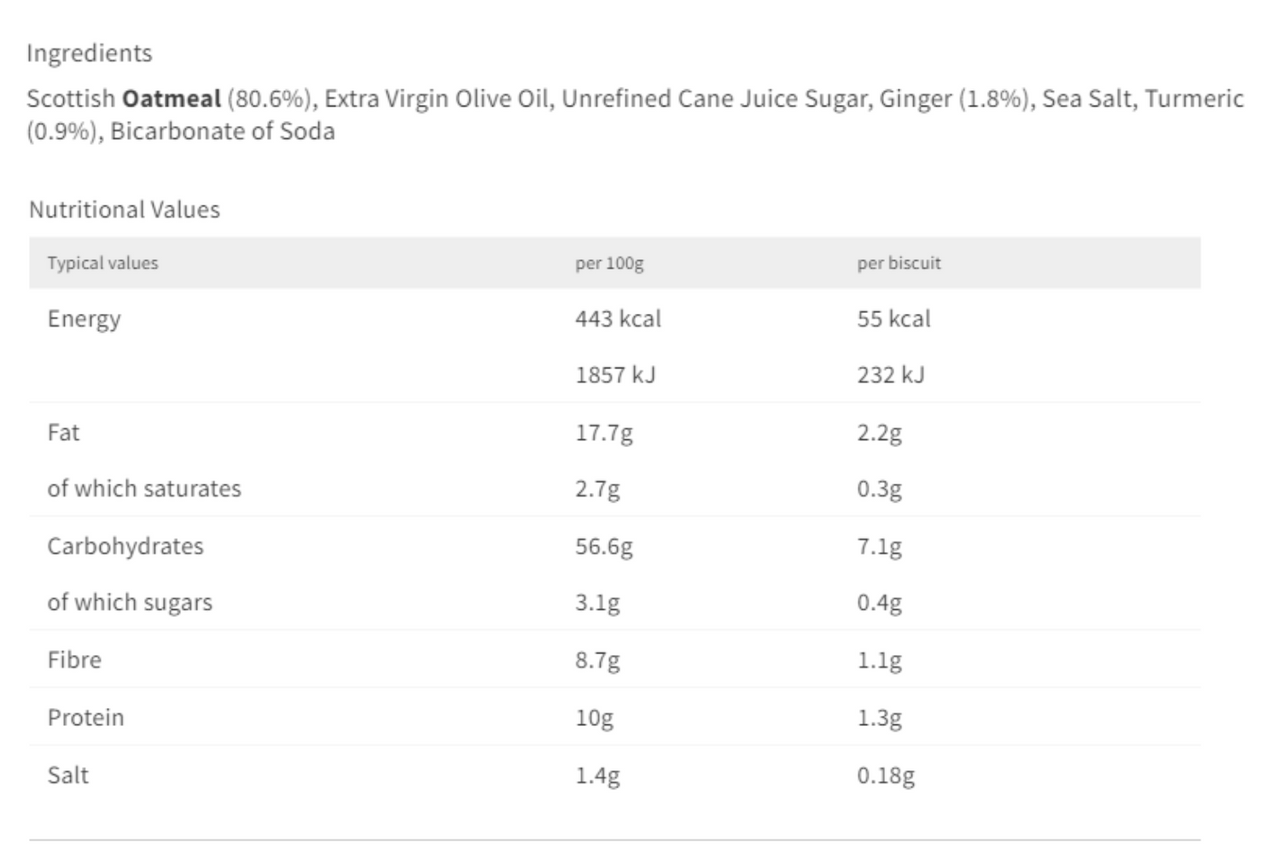Select the Salt row label
This screenshot has height=853, width=1280.
[x=68, y=774]
